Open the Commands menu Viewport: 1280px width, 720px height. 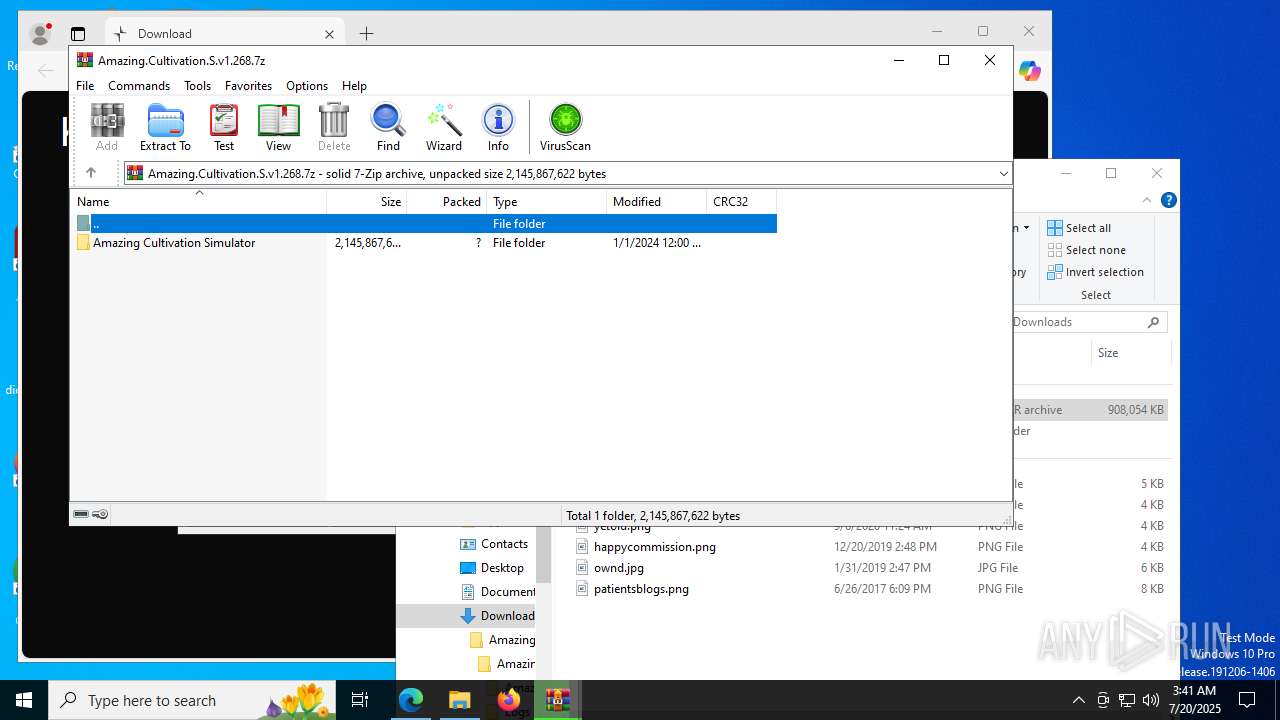139,86
